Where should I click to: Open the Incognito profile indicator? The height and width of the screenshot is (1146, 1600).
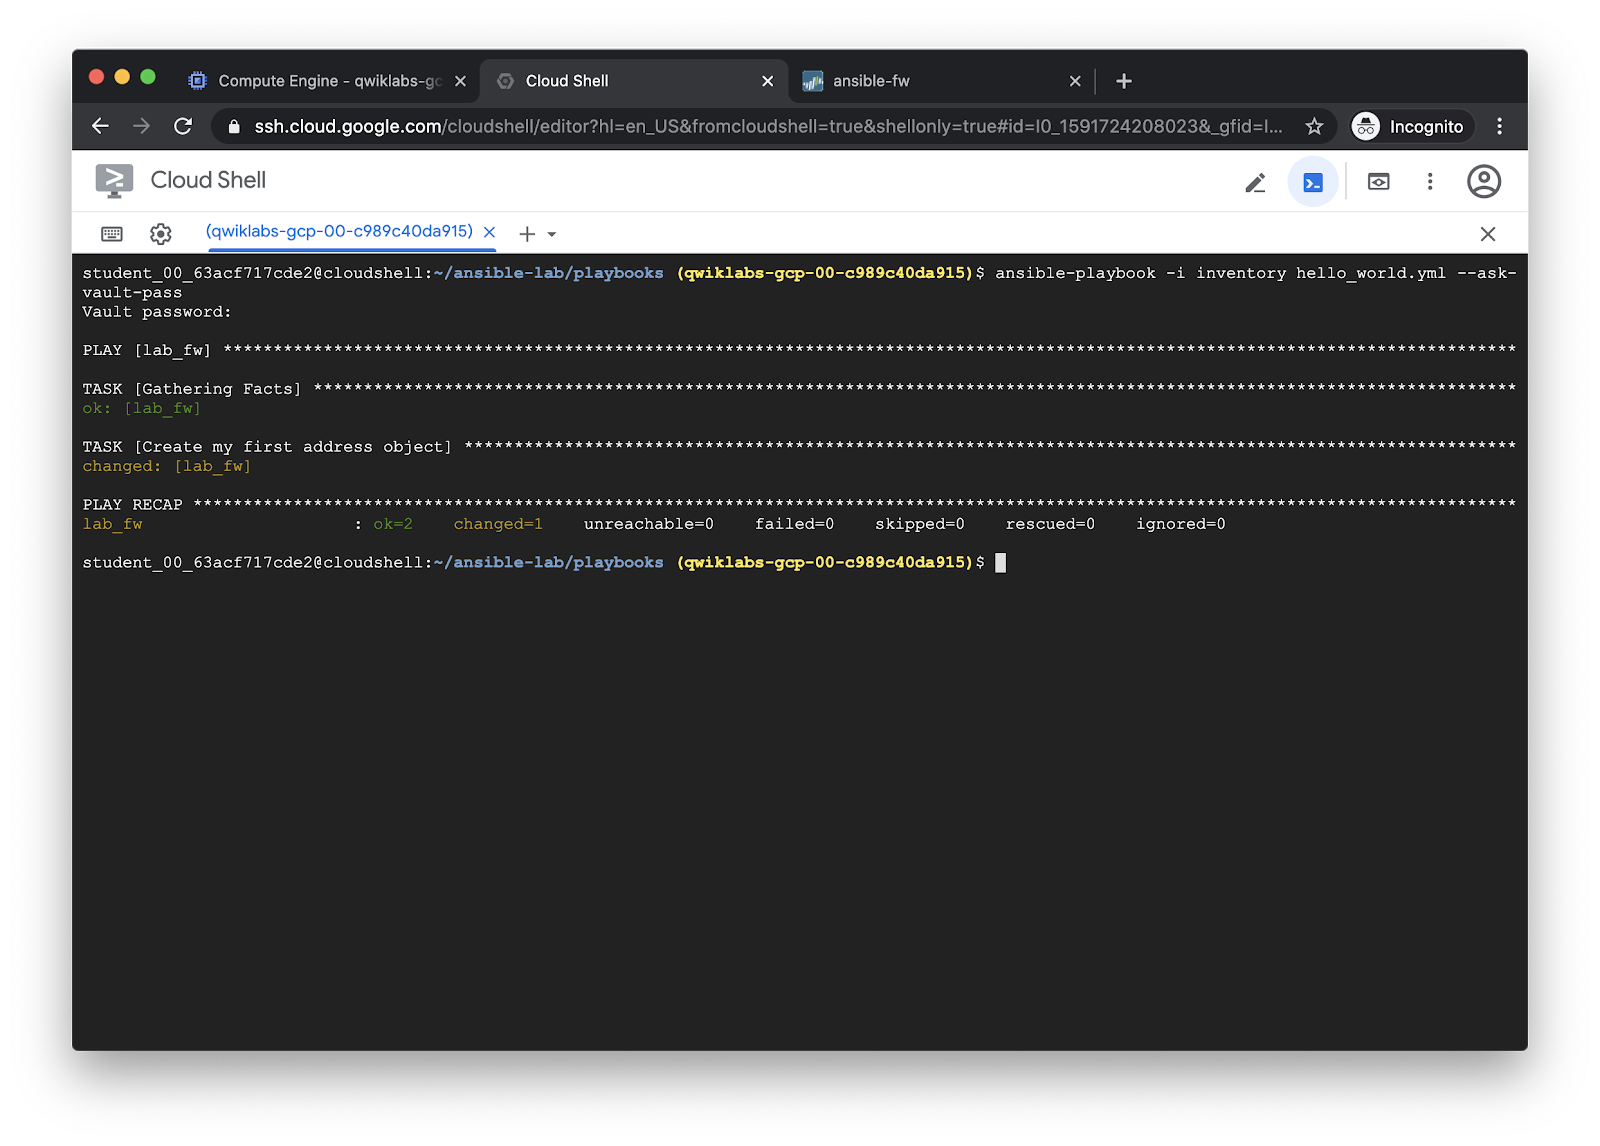point(1411,126)
